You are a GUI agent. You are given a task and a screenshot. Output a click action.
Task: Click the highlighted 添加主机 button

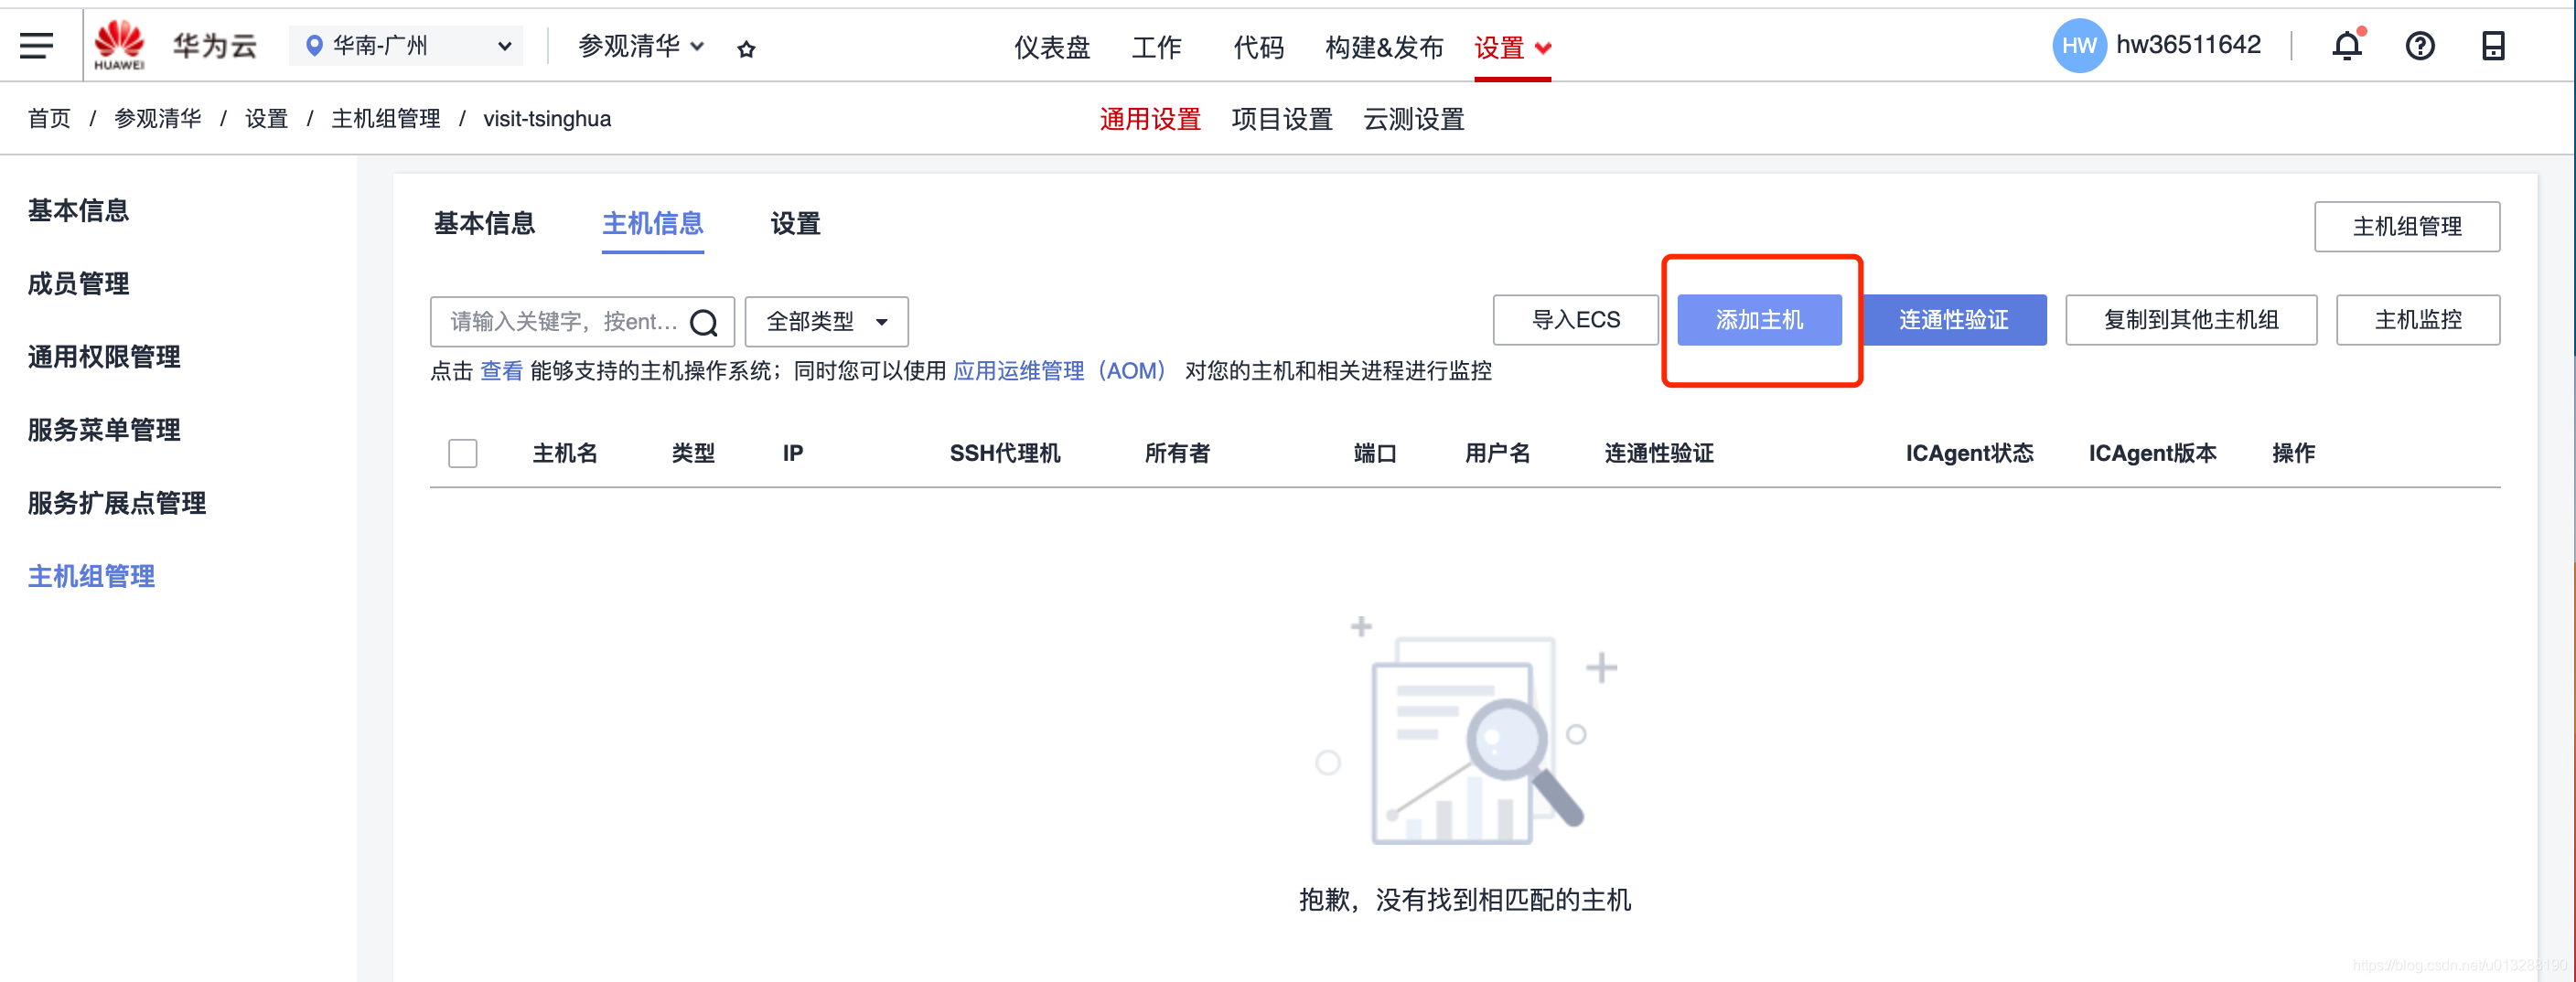1760,320
